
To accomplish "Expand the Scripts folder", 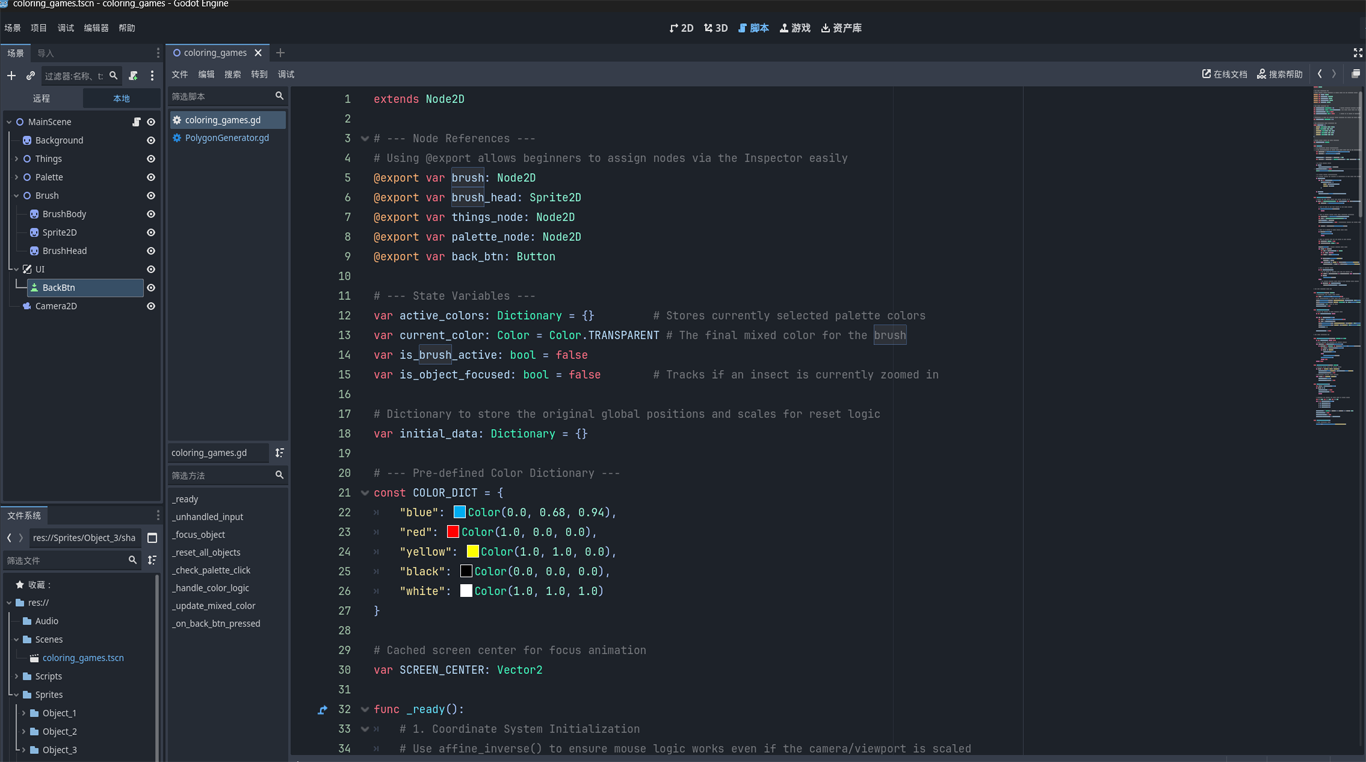I will 16,677.
